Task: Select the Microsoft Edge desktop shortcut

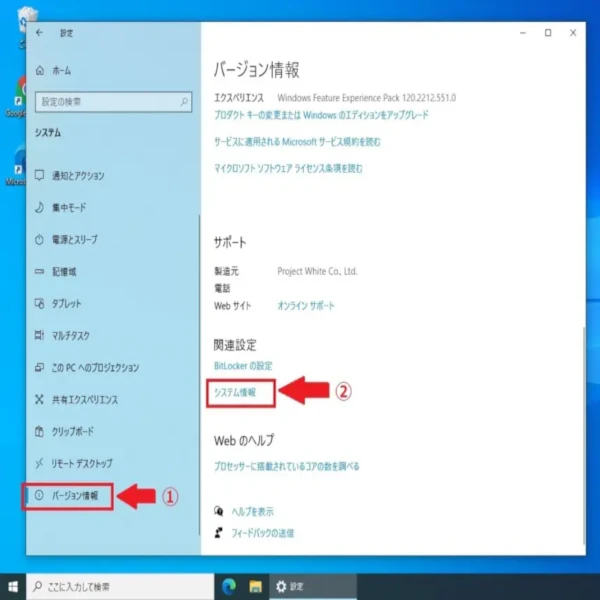Action: click(16, 165)
